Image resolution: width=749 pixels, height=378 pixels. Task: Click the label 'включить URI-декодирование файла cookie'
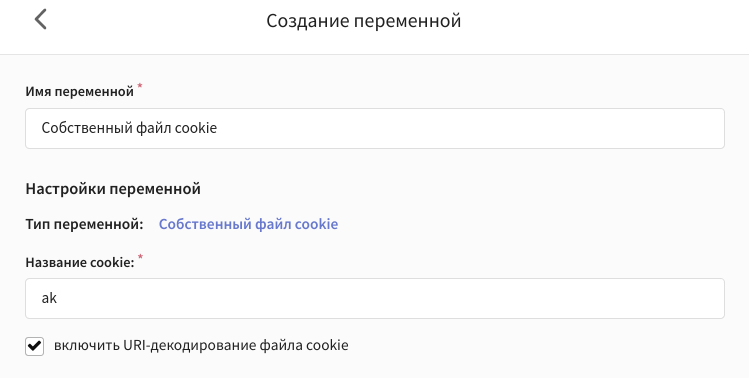201,345
